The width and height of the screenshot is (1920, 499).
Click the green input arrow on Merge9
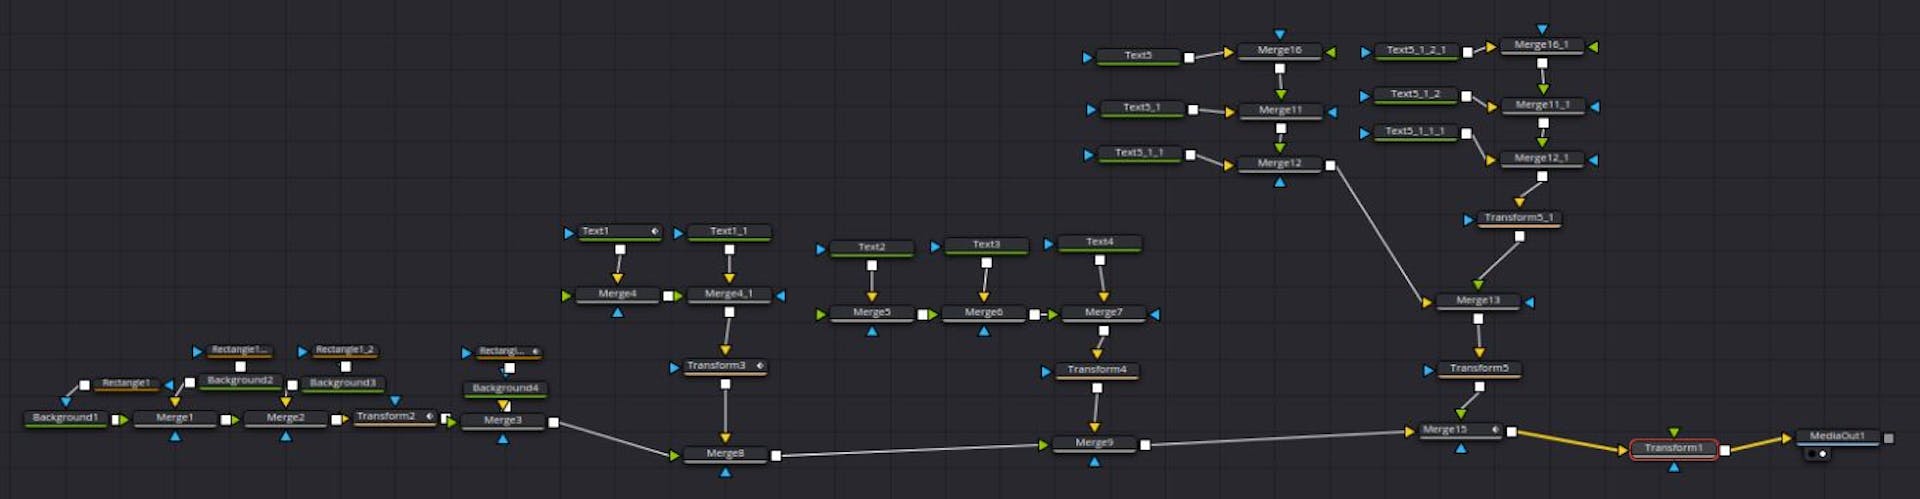point(1044,445)
